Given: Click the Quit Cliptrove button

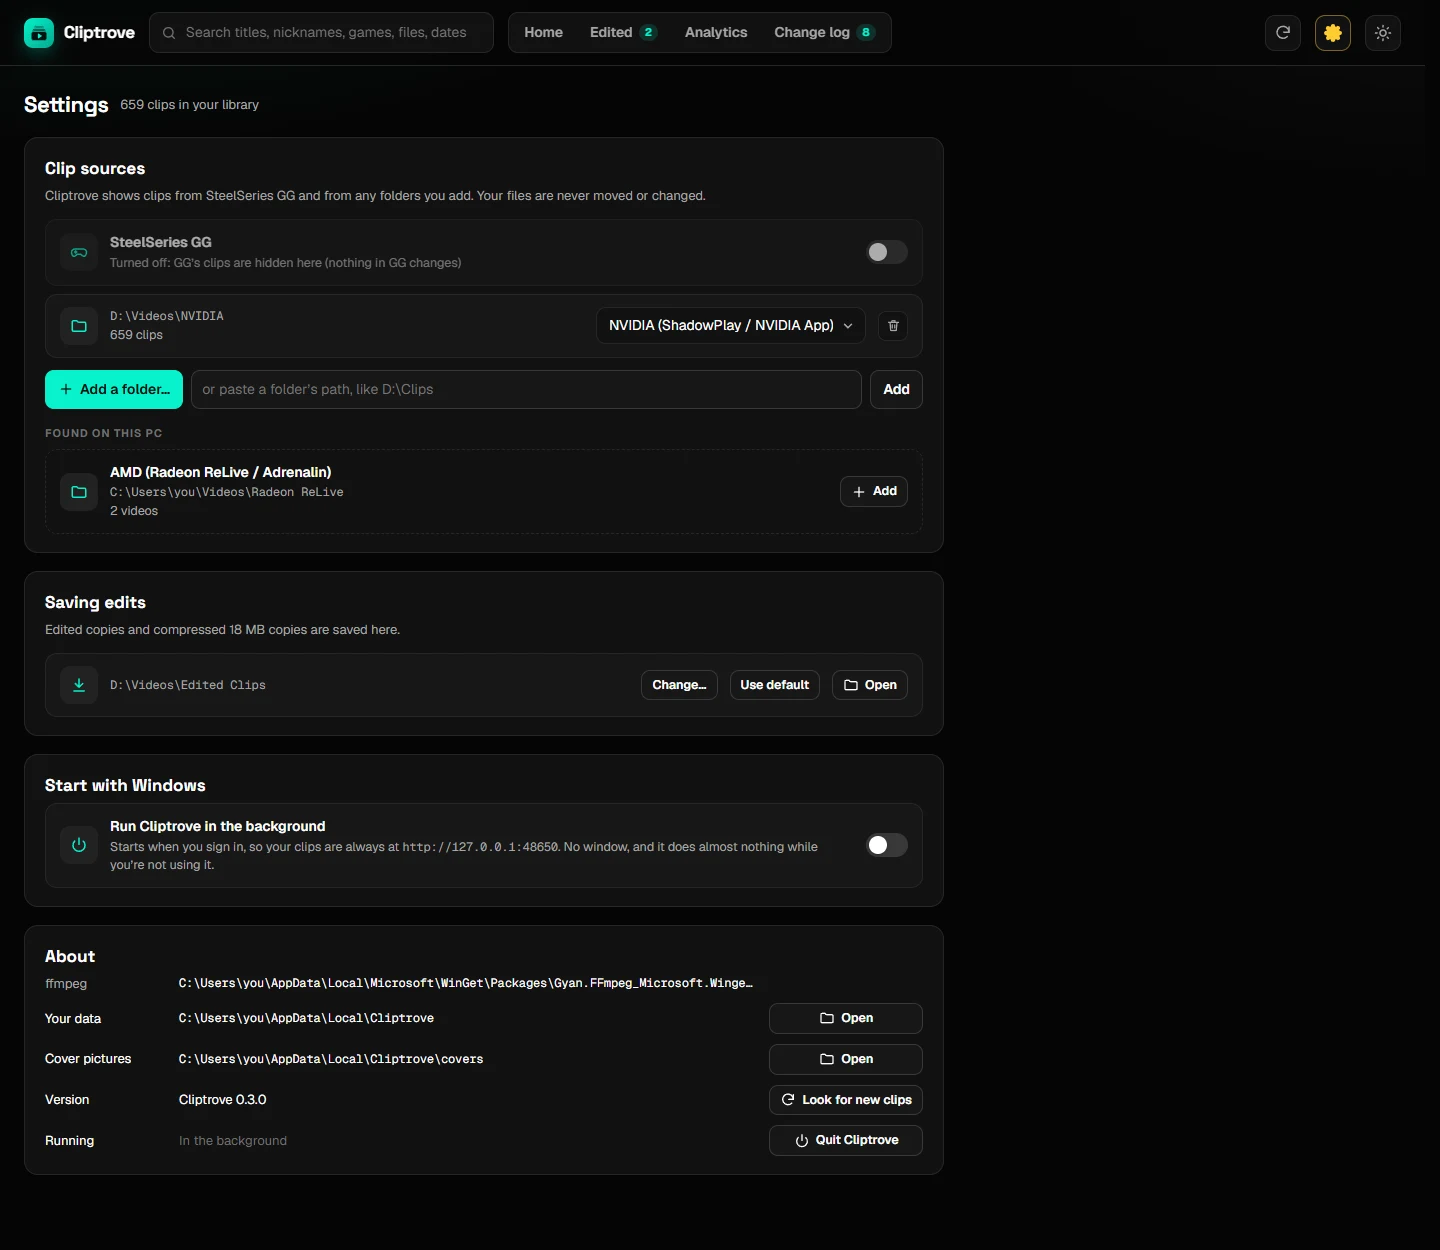Looking at the screenshot, I should pos(846,1140).
